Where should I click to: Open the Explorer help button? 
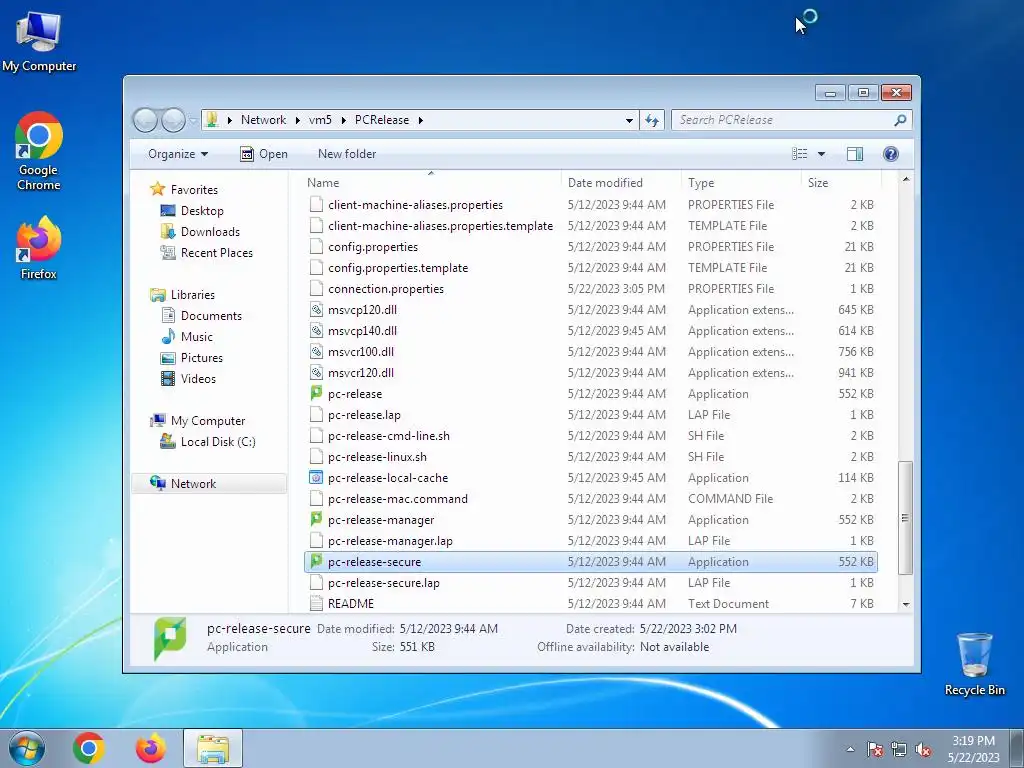pyautogui.click(x=890, y=153)
